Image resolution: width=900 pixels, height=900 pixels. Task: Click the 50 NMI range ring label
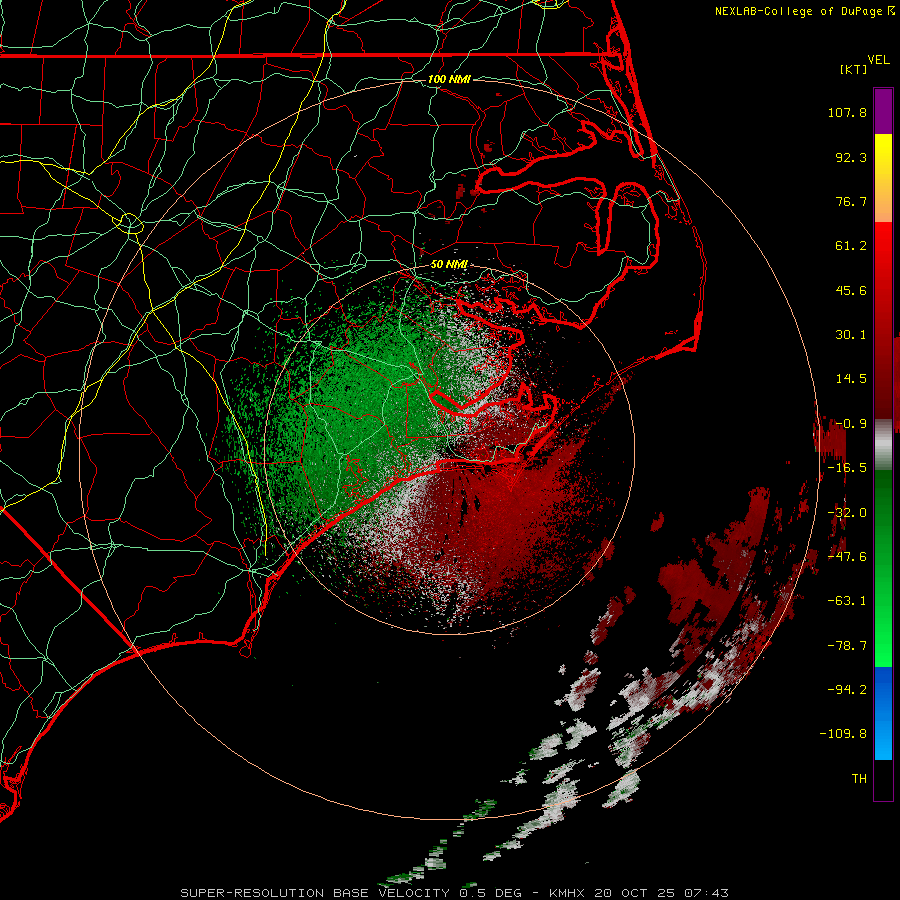pos(449,265)
